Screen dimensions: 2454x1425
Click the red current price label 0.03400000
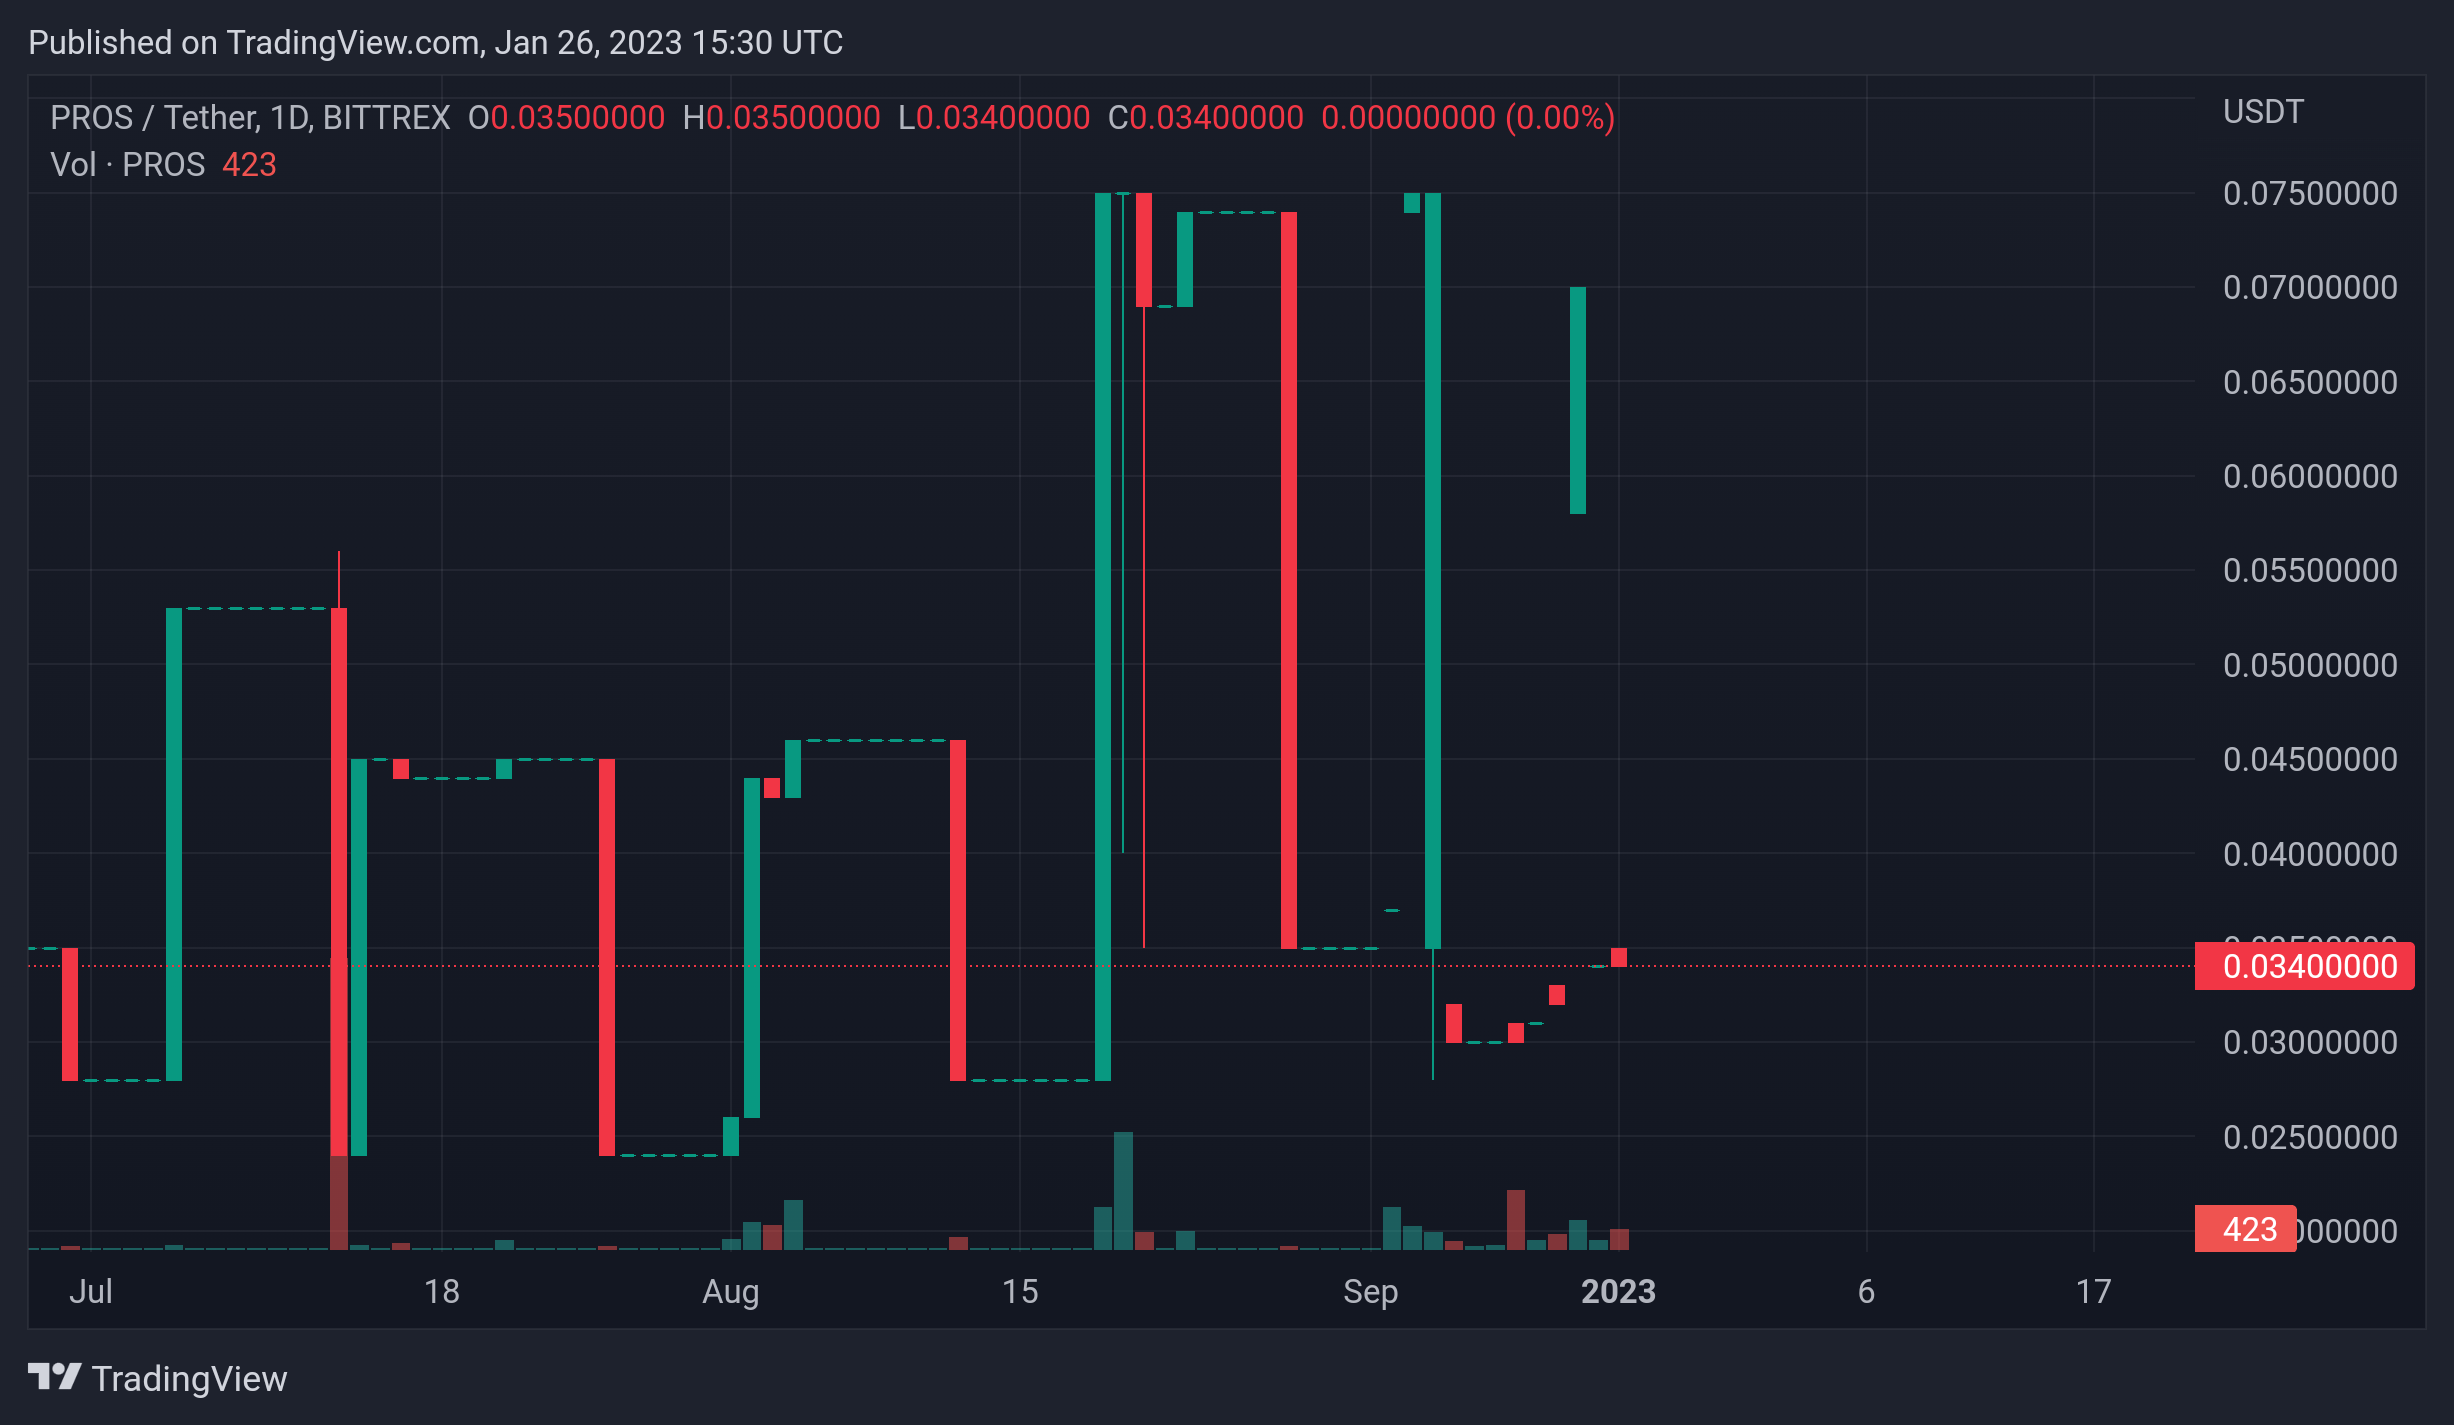point(2304,966)
